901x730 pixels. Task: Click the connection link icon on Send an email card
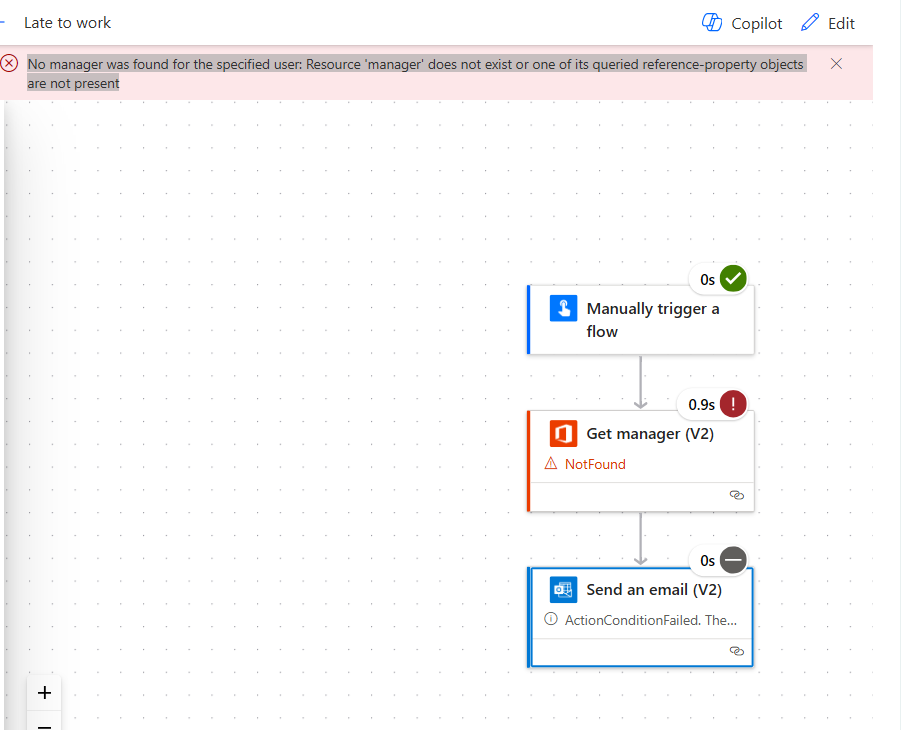(x=737, y=651)
